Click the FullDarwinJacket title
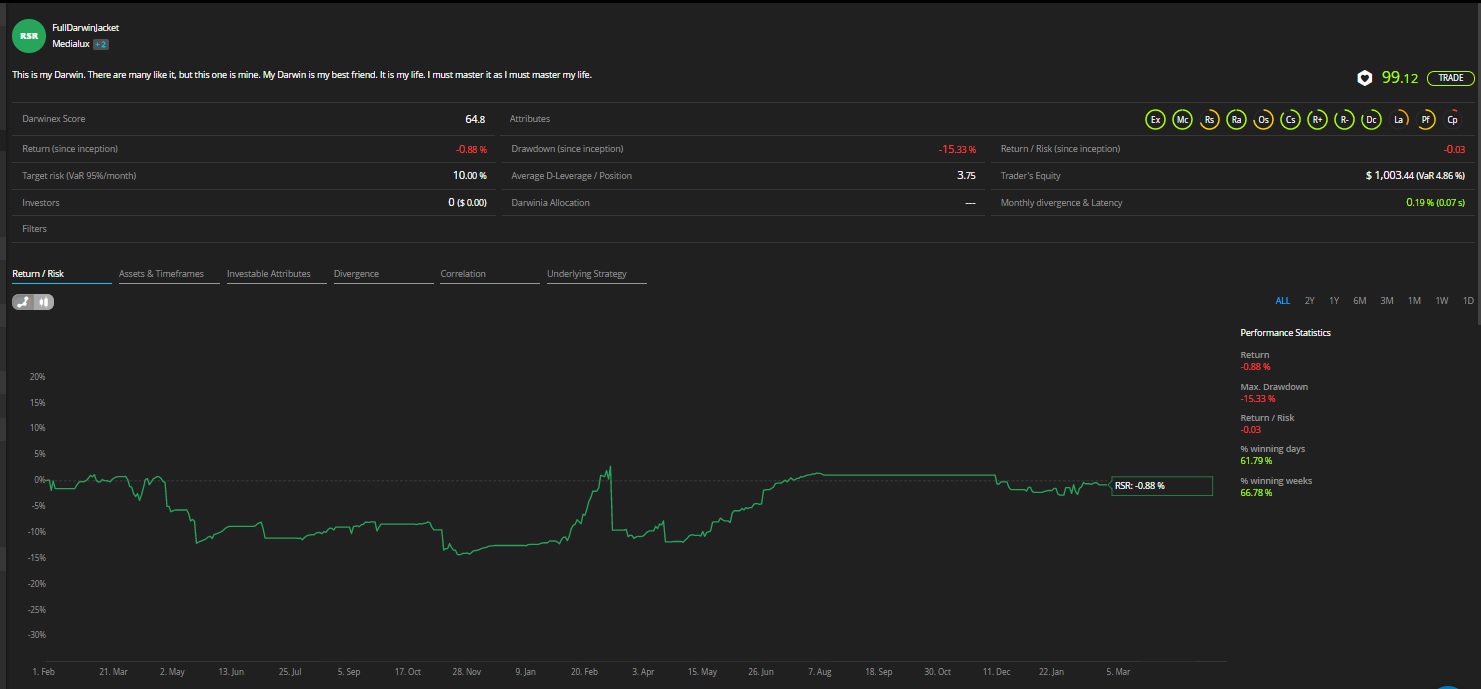1481x689 pixels. point(85,28)
